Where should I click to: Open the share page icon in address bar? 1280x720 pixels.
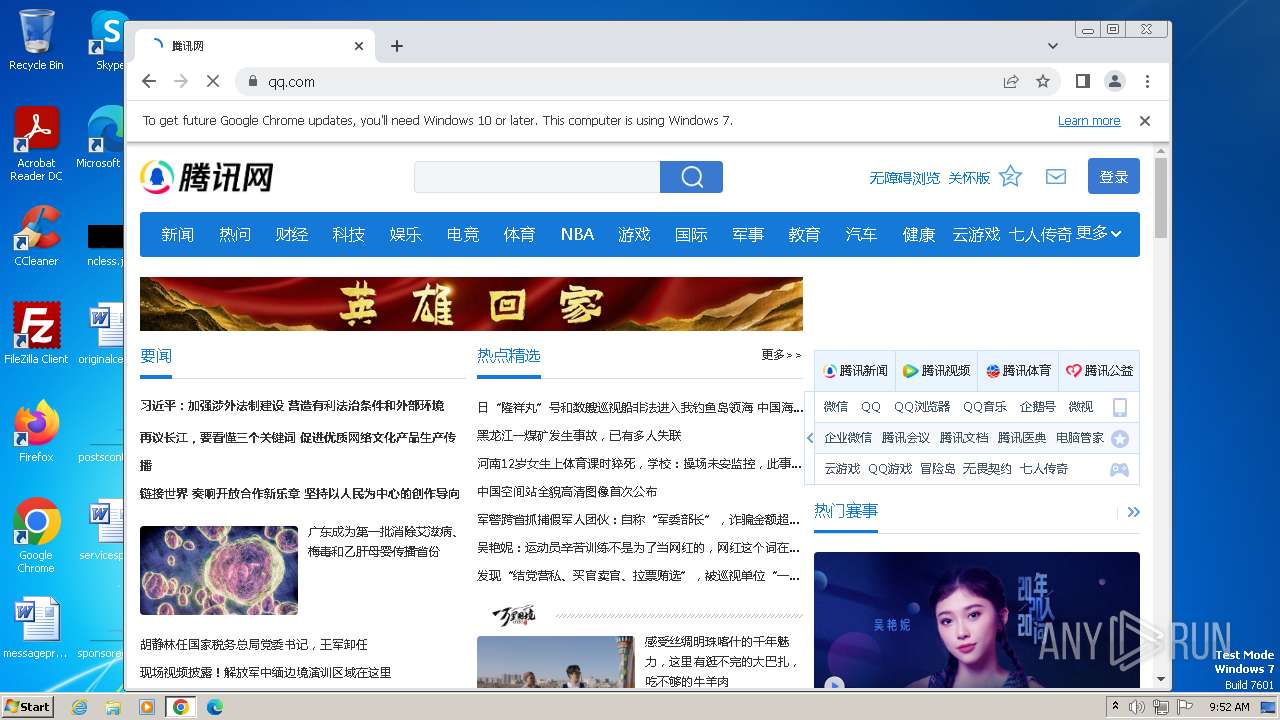pos(1011,81)
